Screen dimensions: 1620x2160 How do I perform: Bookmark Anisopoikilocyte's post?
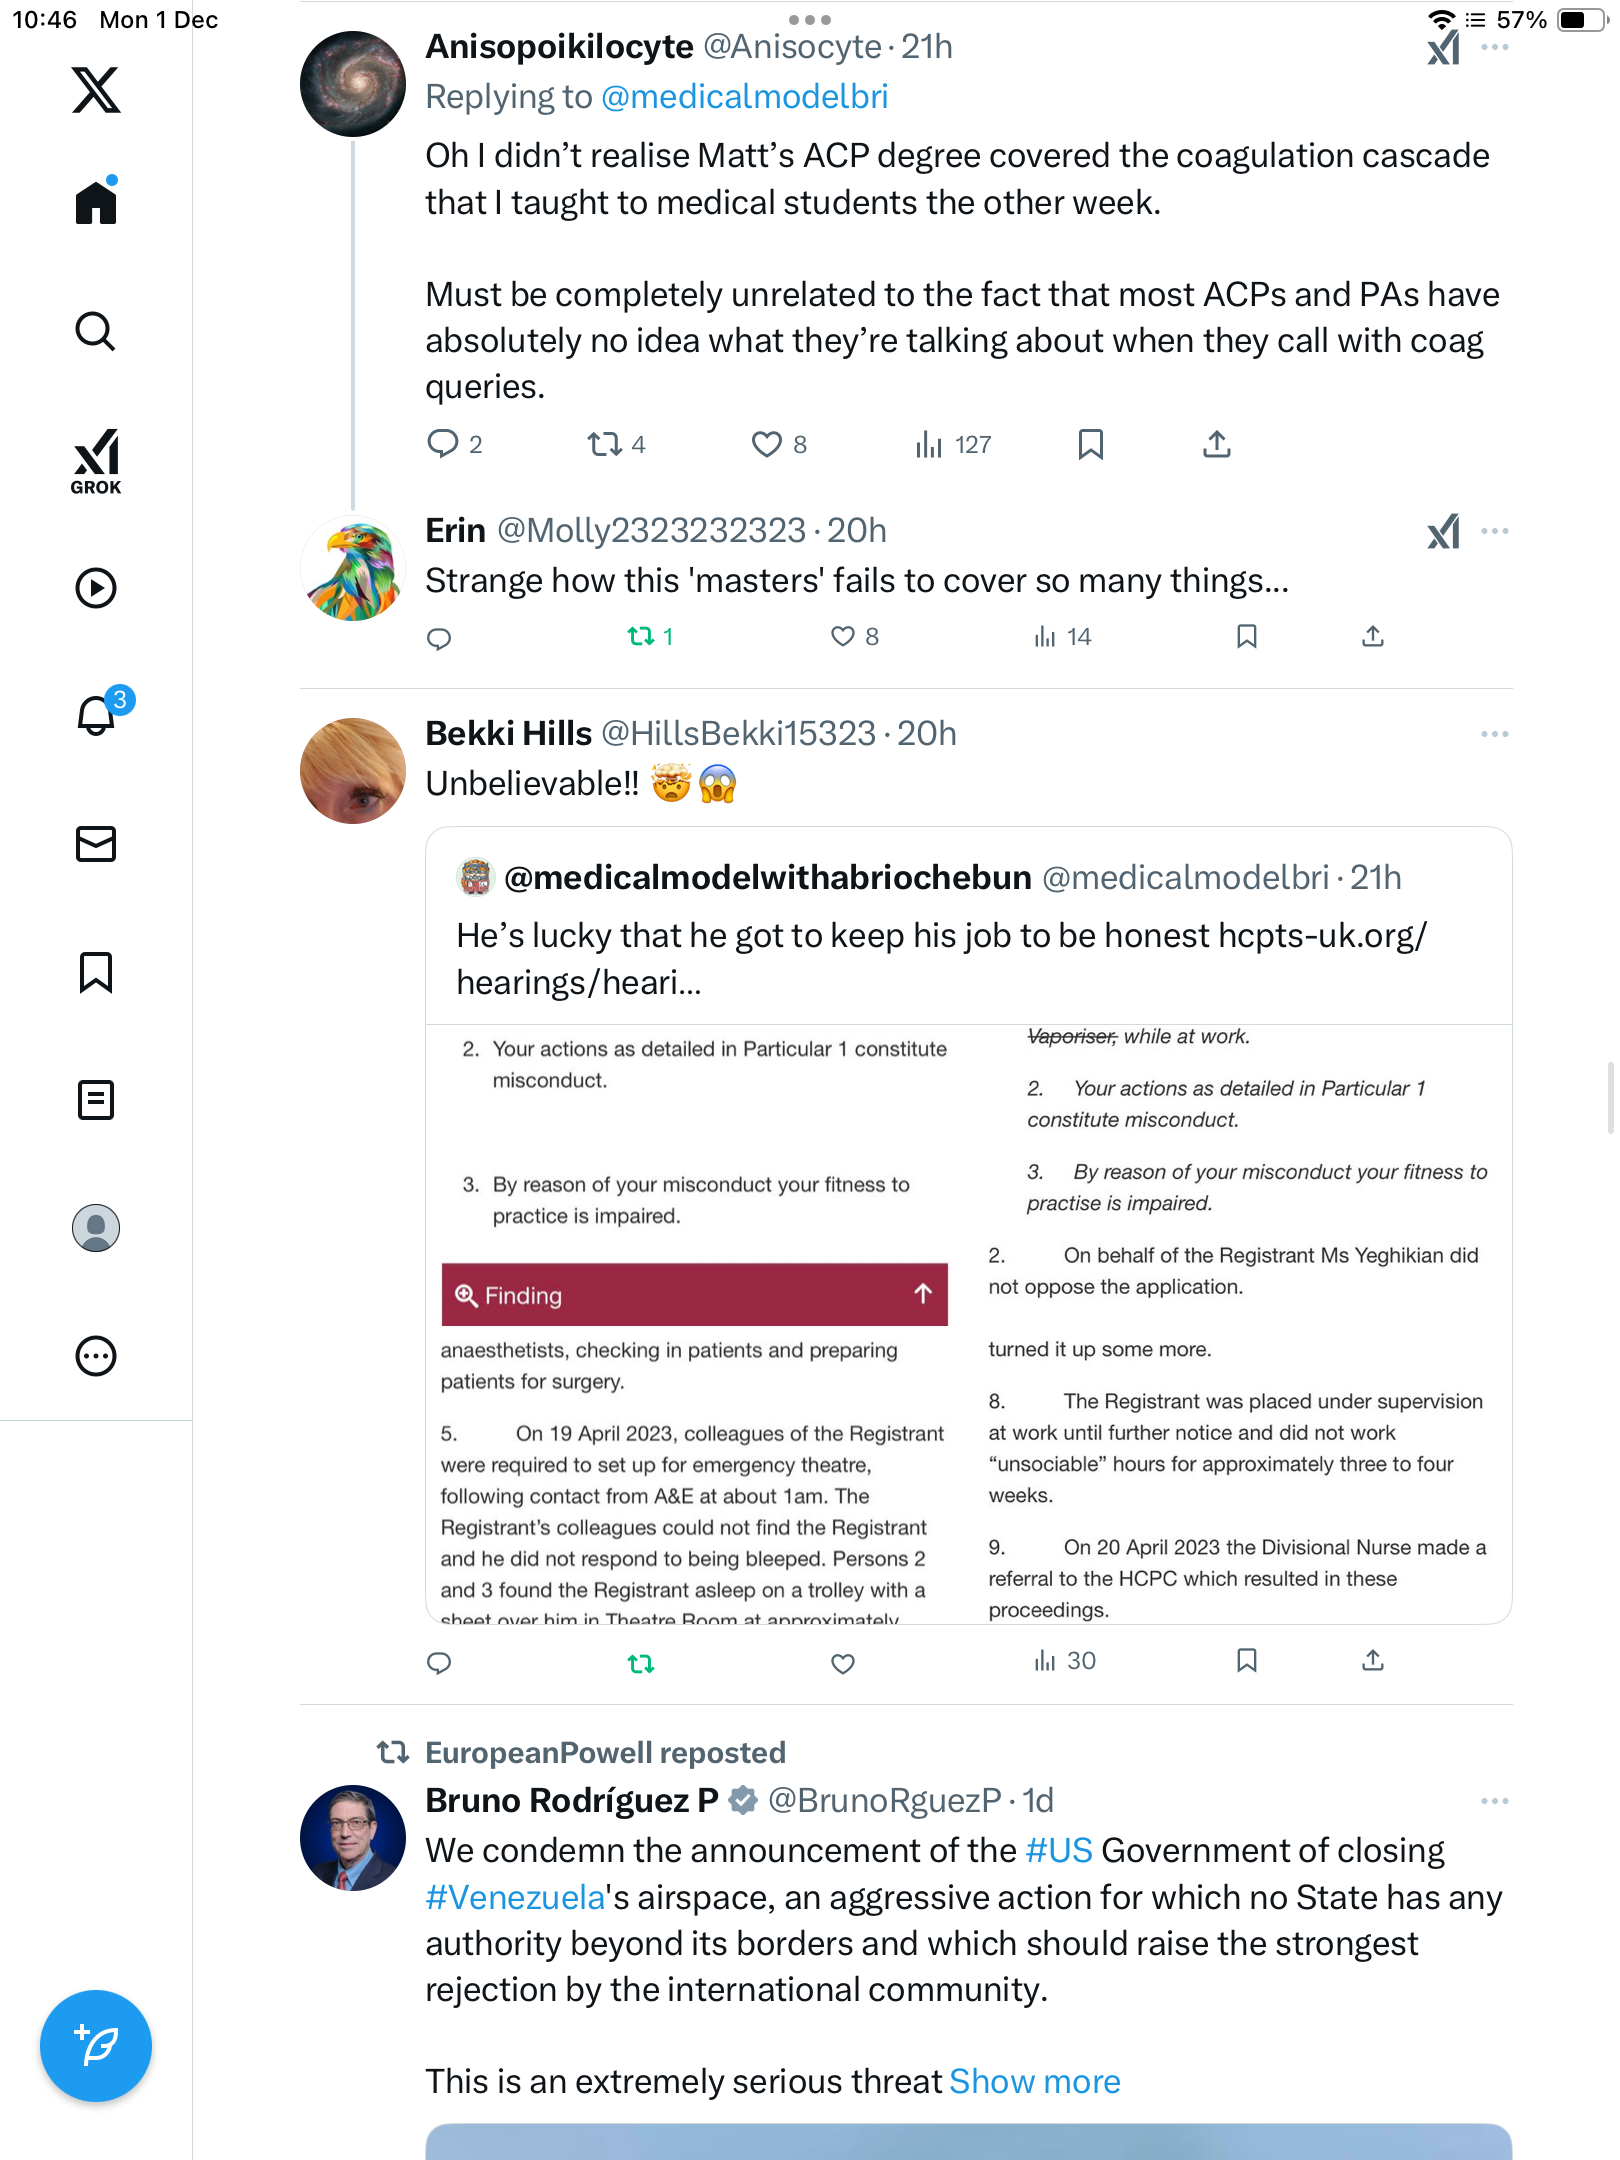[1090, 445]
